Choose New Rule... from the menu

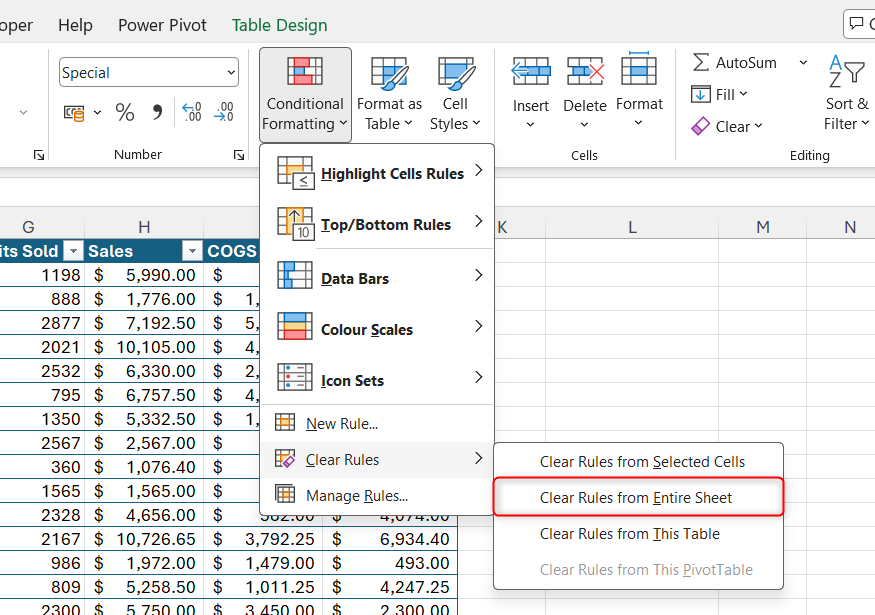[377, 424]
